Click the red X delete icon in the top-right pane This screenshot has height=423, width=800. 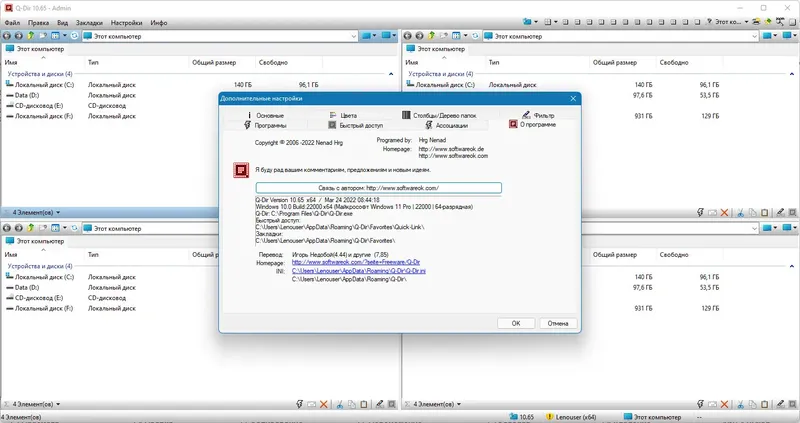tap(724, 212)
